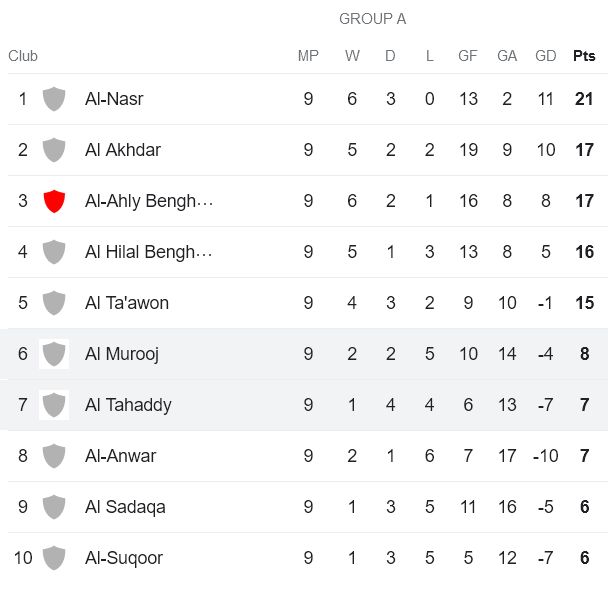Click Al Hilal Benghazi's shield crest icon
The image size is (608, 595).
point(54,252)
